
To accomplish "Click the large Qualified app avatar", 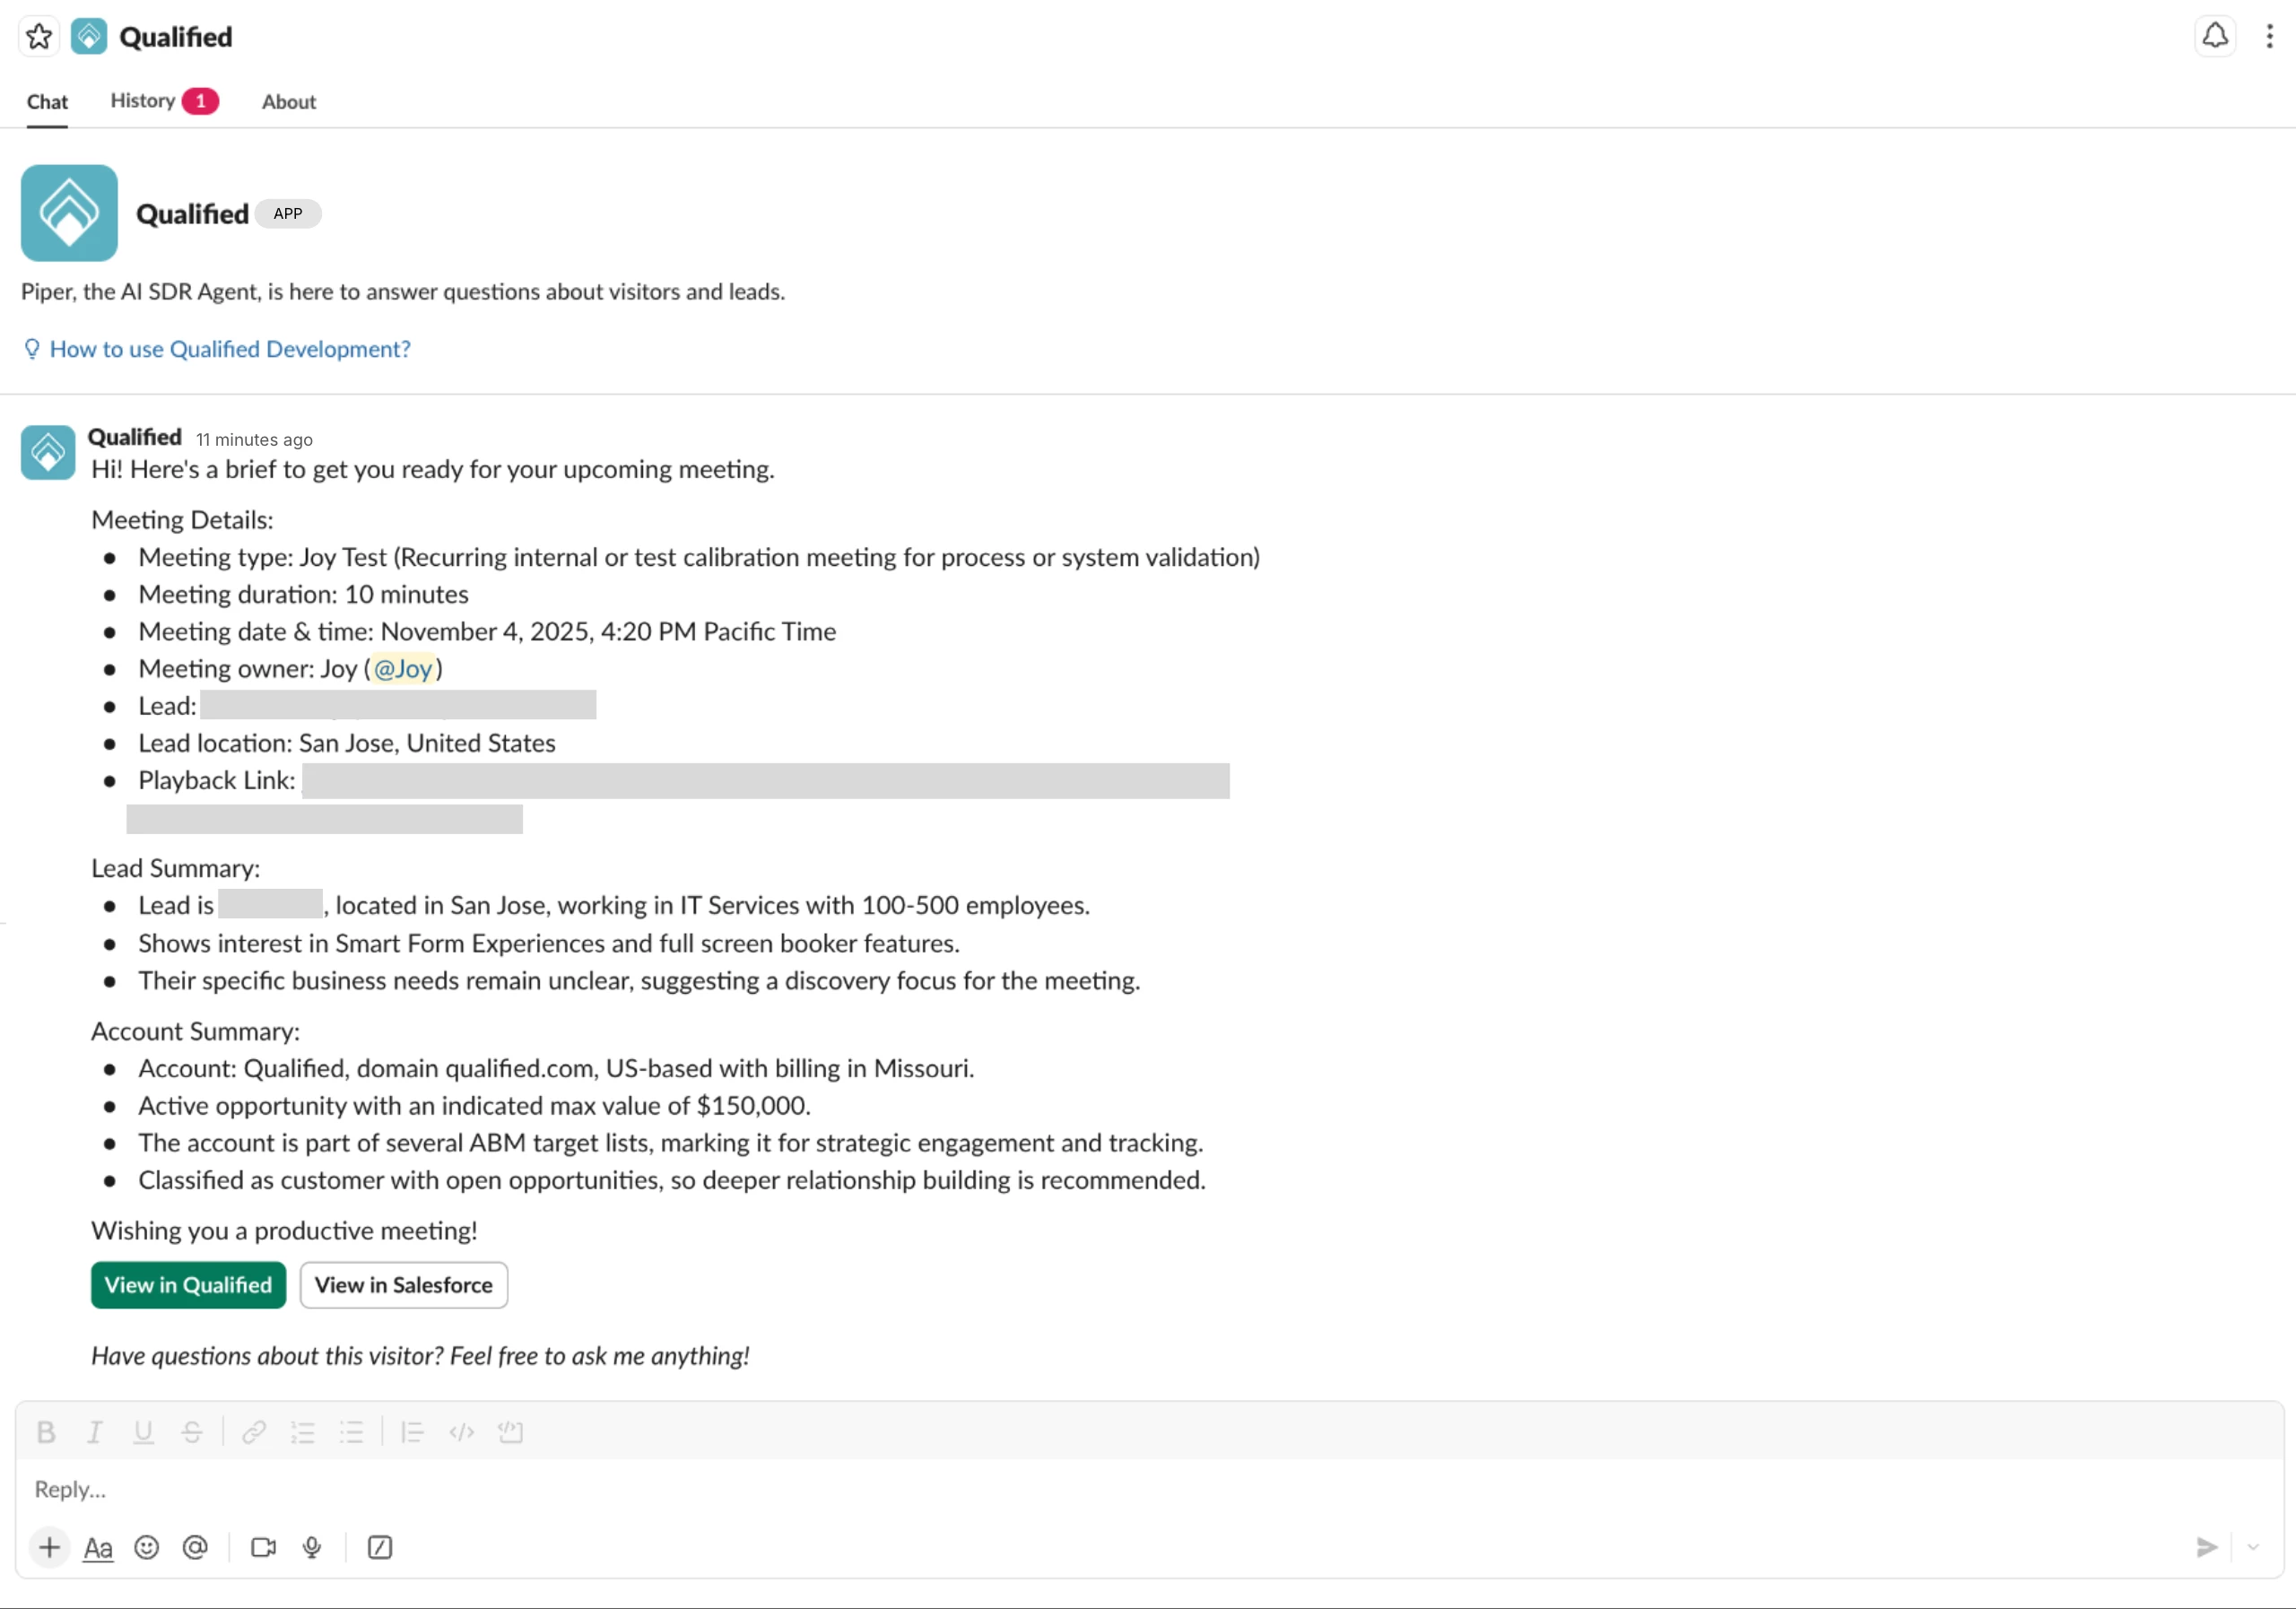I will pyautogui.click(x=69, y=213).
